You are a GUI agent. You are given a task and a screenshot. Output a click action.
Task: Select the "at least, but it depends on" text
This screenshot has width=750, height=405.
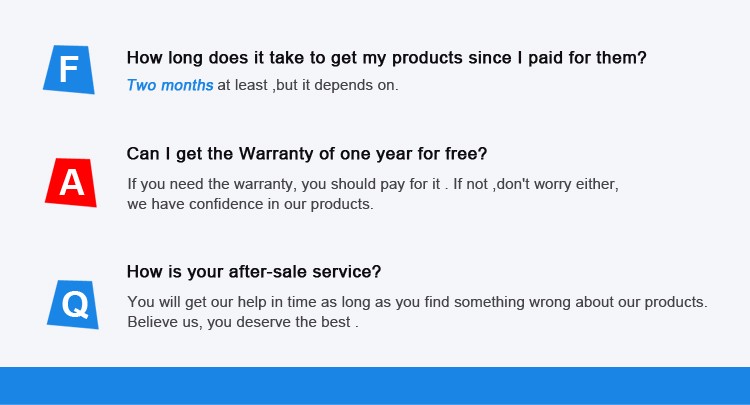pos(308,85)
